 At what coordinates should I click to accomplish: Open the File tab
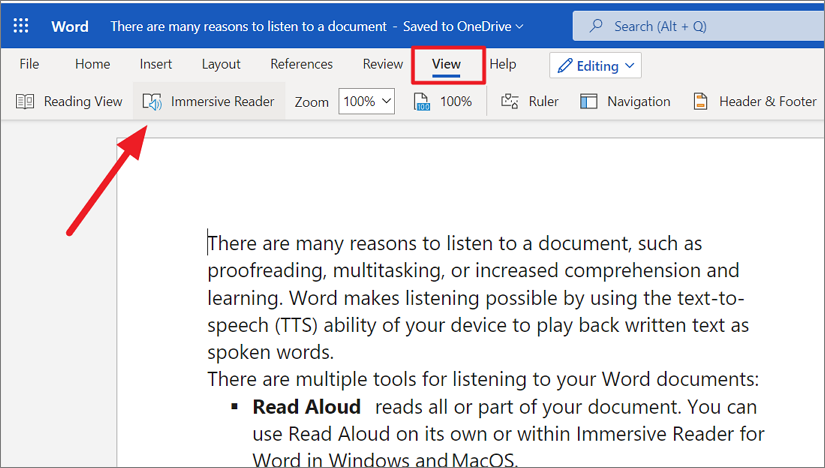[x=29, y=64]
